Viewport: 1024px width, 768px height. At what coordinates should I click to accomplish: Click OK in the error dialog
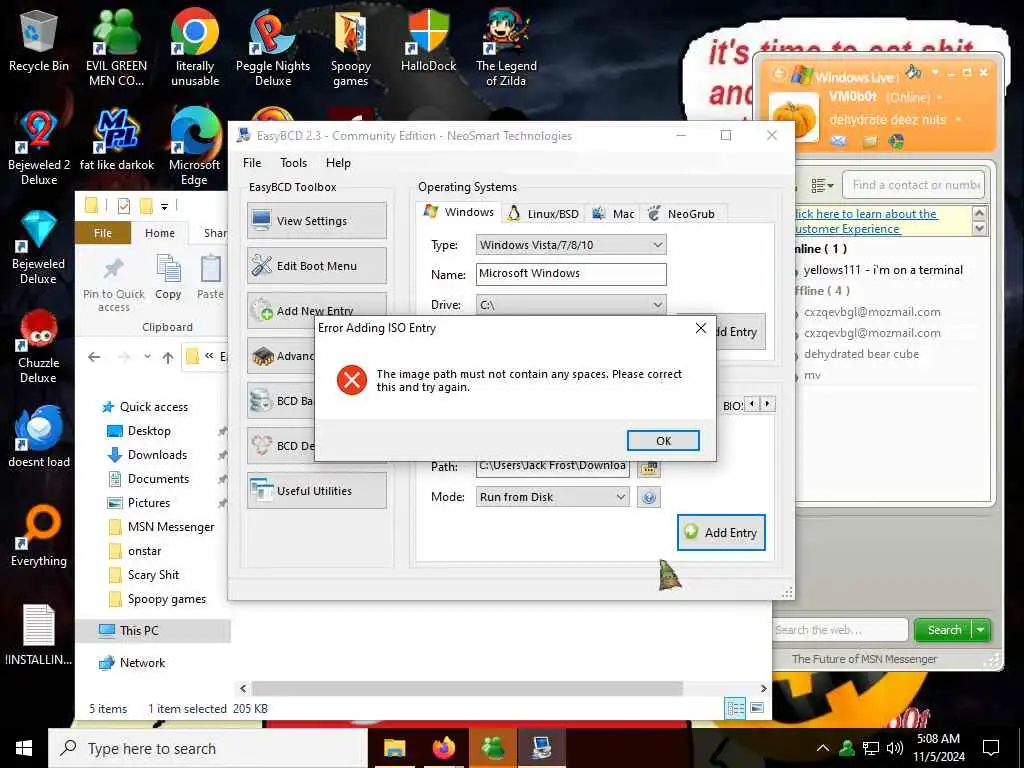663,441
